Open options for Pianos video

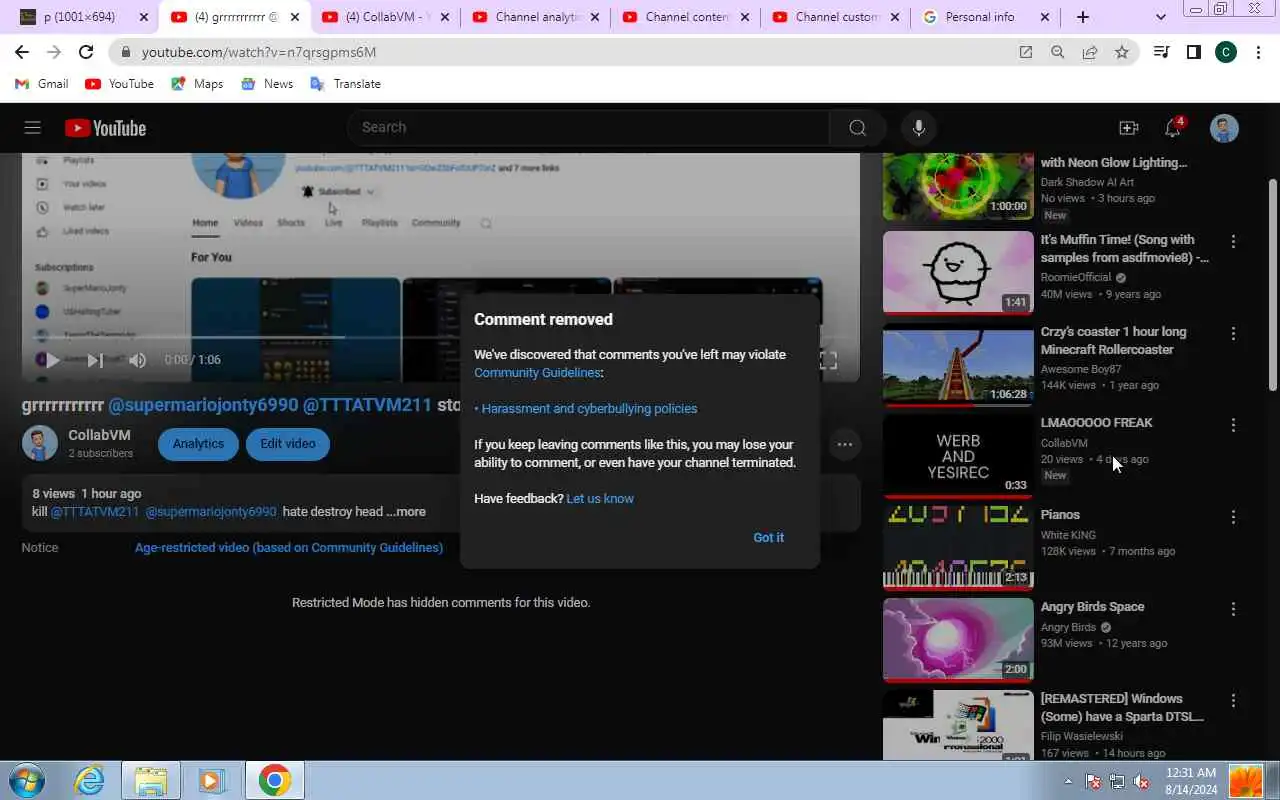[x=1233, y=517]
